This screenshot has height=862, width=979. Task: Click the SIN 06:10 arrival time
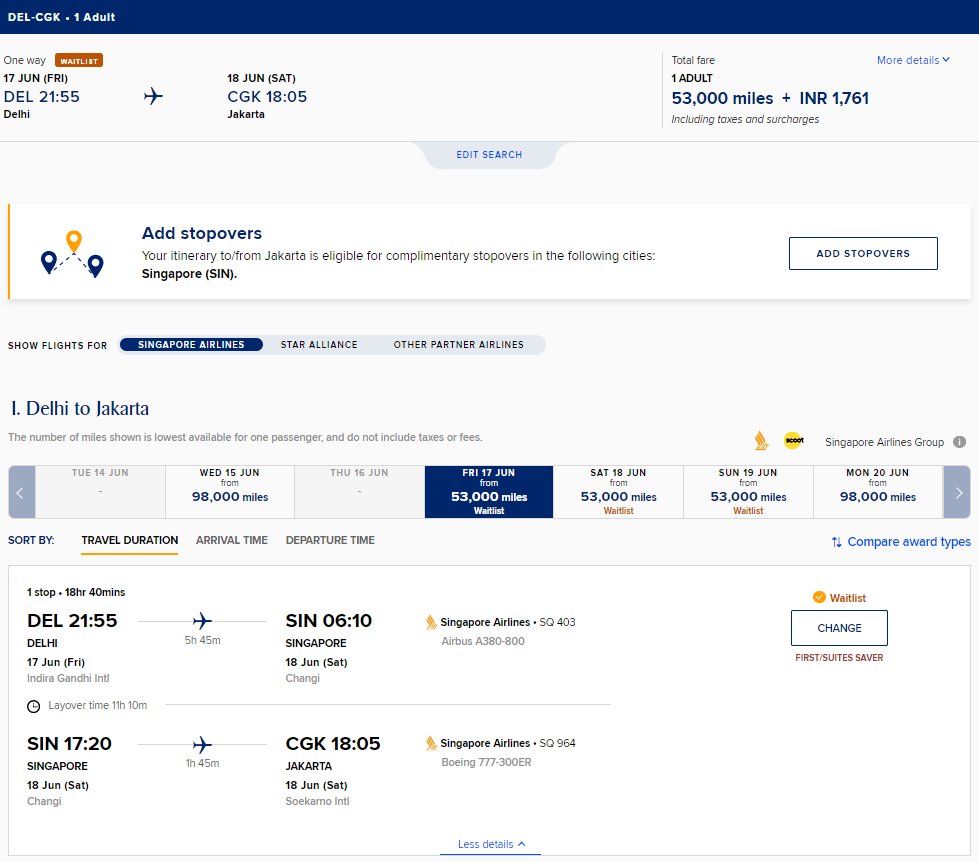pos(328,620)
